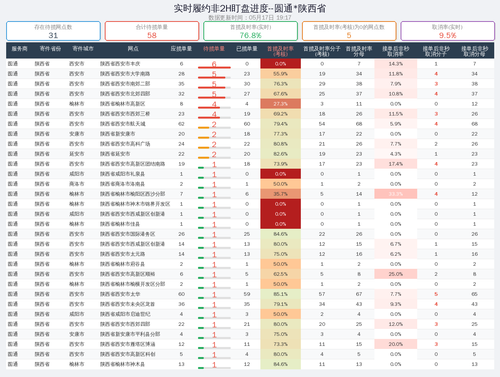Click the red 首揽及时率(考核) header
The width and height of the screenshot is (500, 377).
[280, 51]
